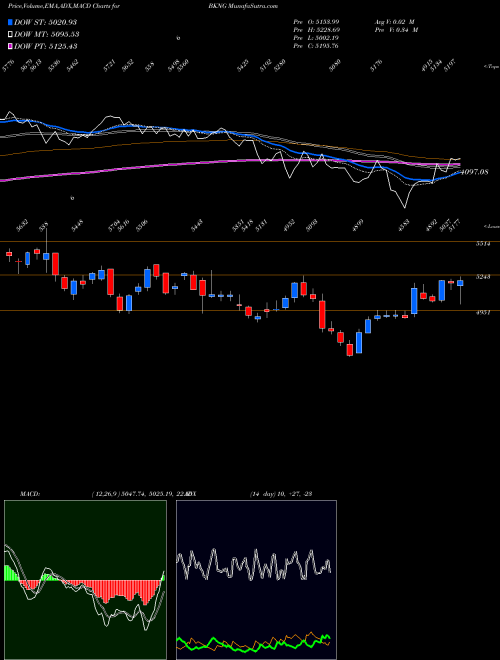Click the lowest red candlestick at the trough
The width and height of the screenshot is (500, 660).
[x=349, y=350]
